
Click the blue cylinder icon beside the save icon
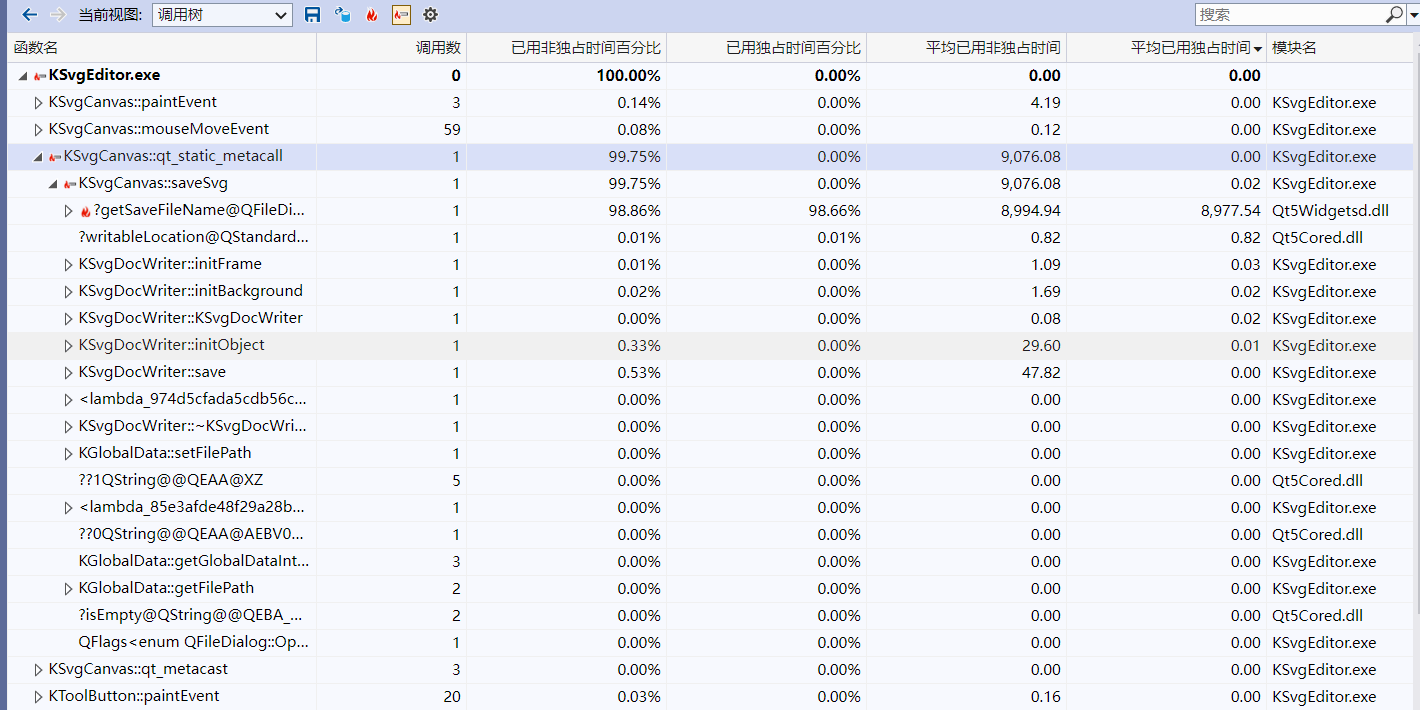click(x=343, y=15)
